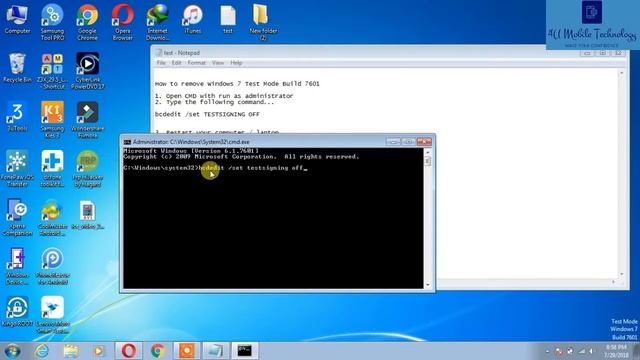640x360 pixels.
Task: Select the test file on desktop
Action: pyautogui.click(x=228, y=19)
